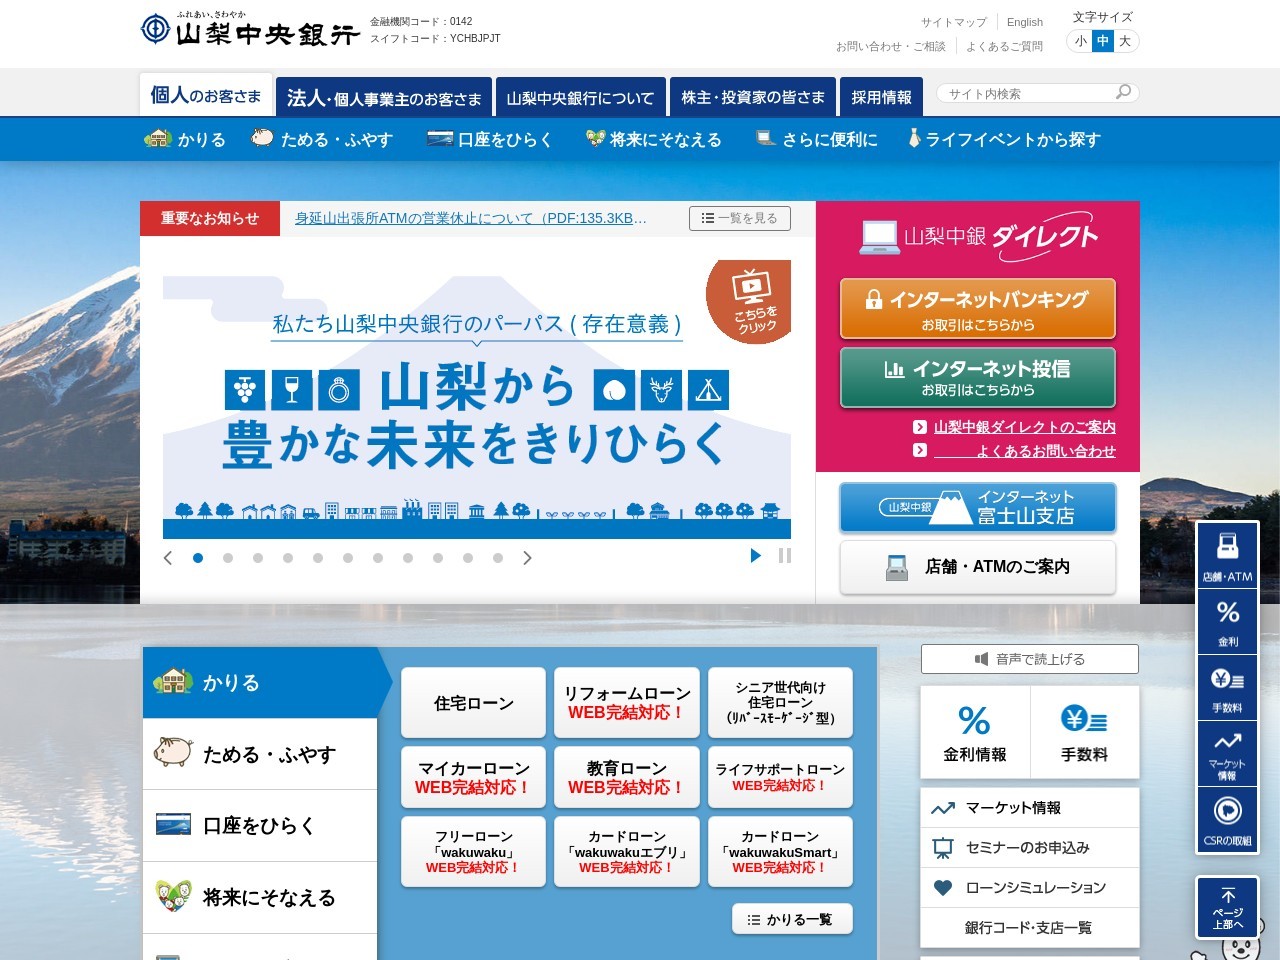Screen dimensions: 1280x960
Task: Click the main purpose banner image
Action: [x=477, y=400]
